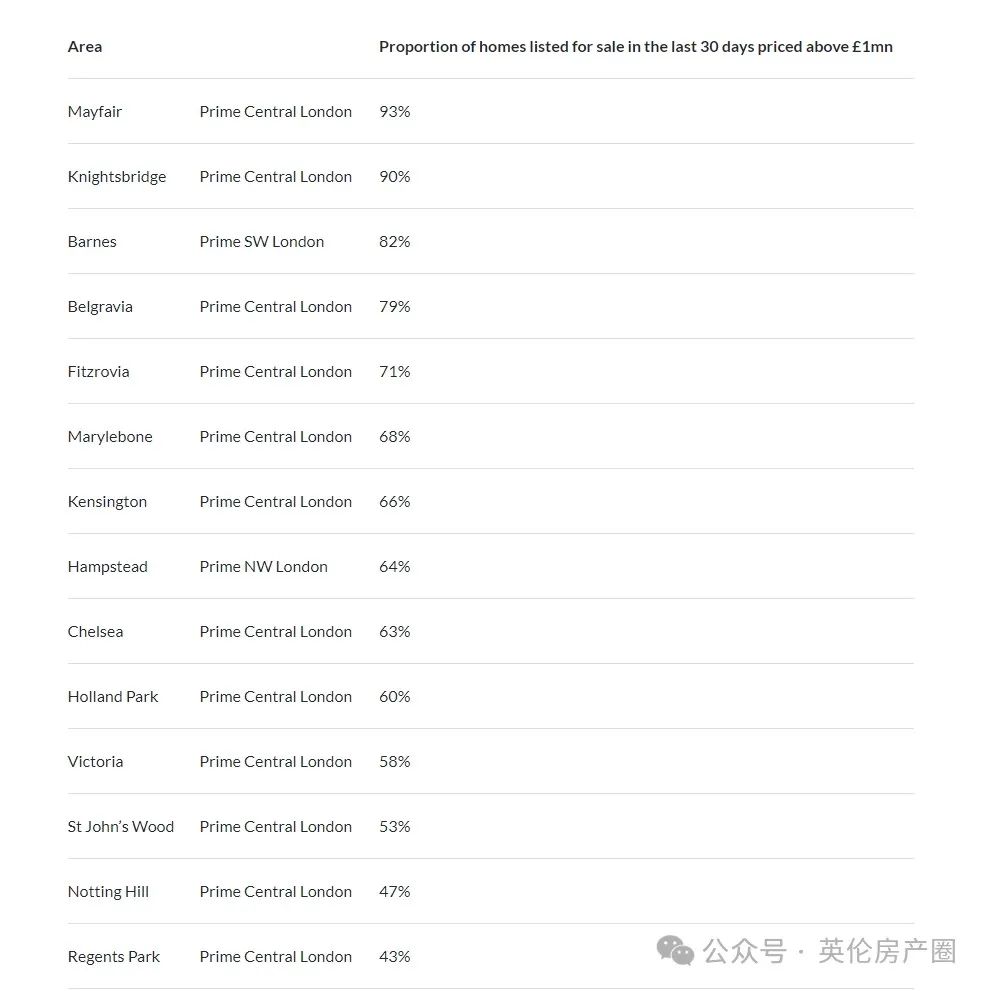The width and height of the screenshot is (988, 991).
Task: Select the Chelsea 63% value
Action: click(394, 632)
